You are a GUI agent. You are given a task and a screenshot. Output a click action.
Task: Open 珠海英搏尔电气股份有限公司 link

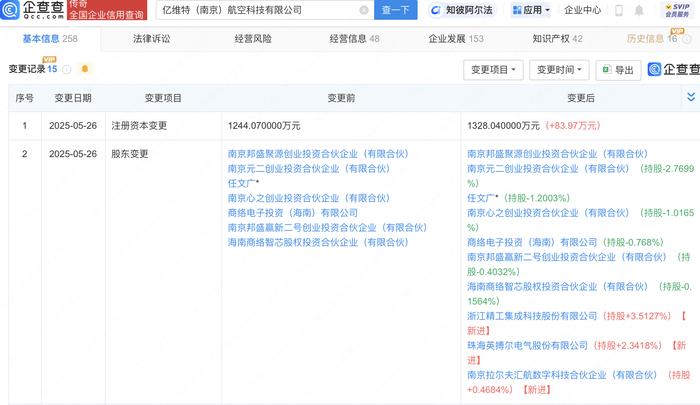click(x=527, y=346)
